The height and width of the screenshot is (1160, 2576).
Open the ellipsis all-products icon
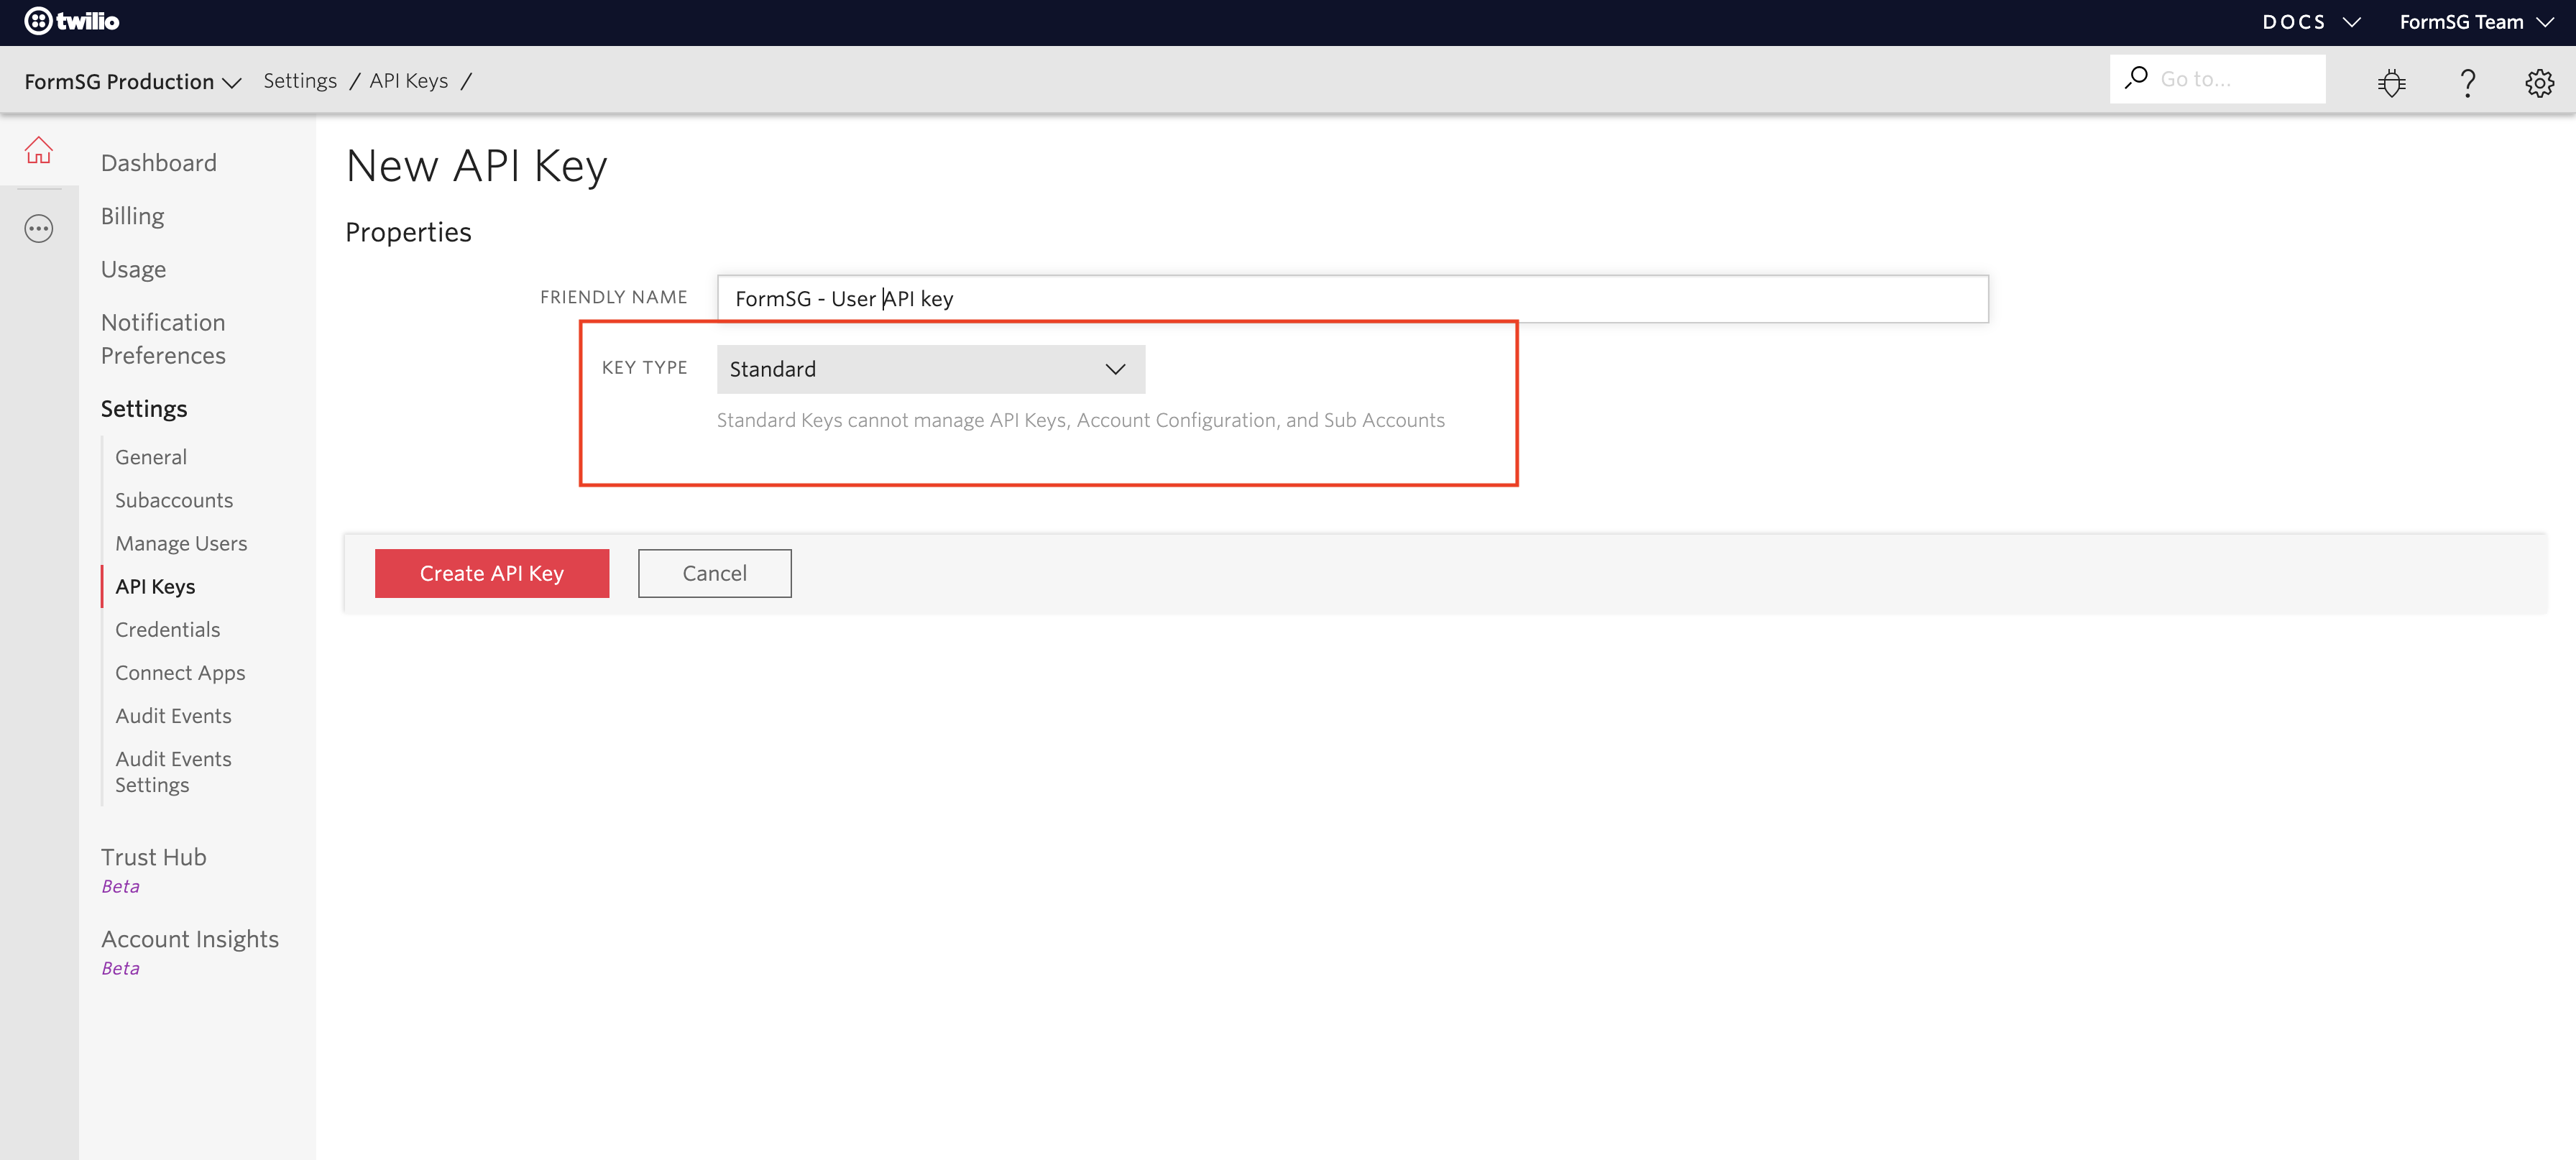tap(39, 229)
